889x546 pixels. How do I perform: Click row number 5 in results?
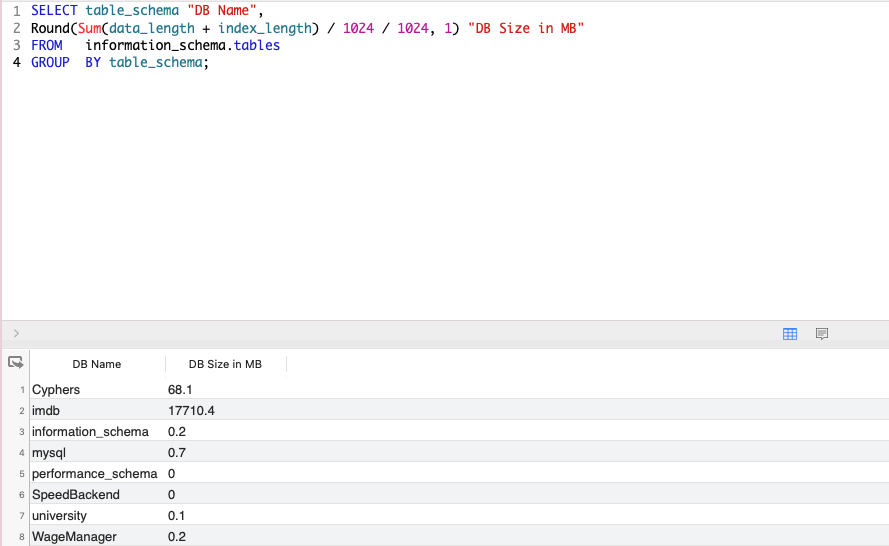[22, 473]
